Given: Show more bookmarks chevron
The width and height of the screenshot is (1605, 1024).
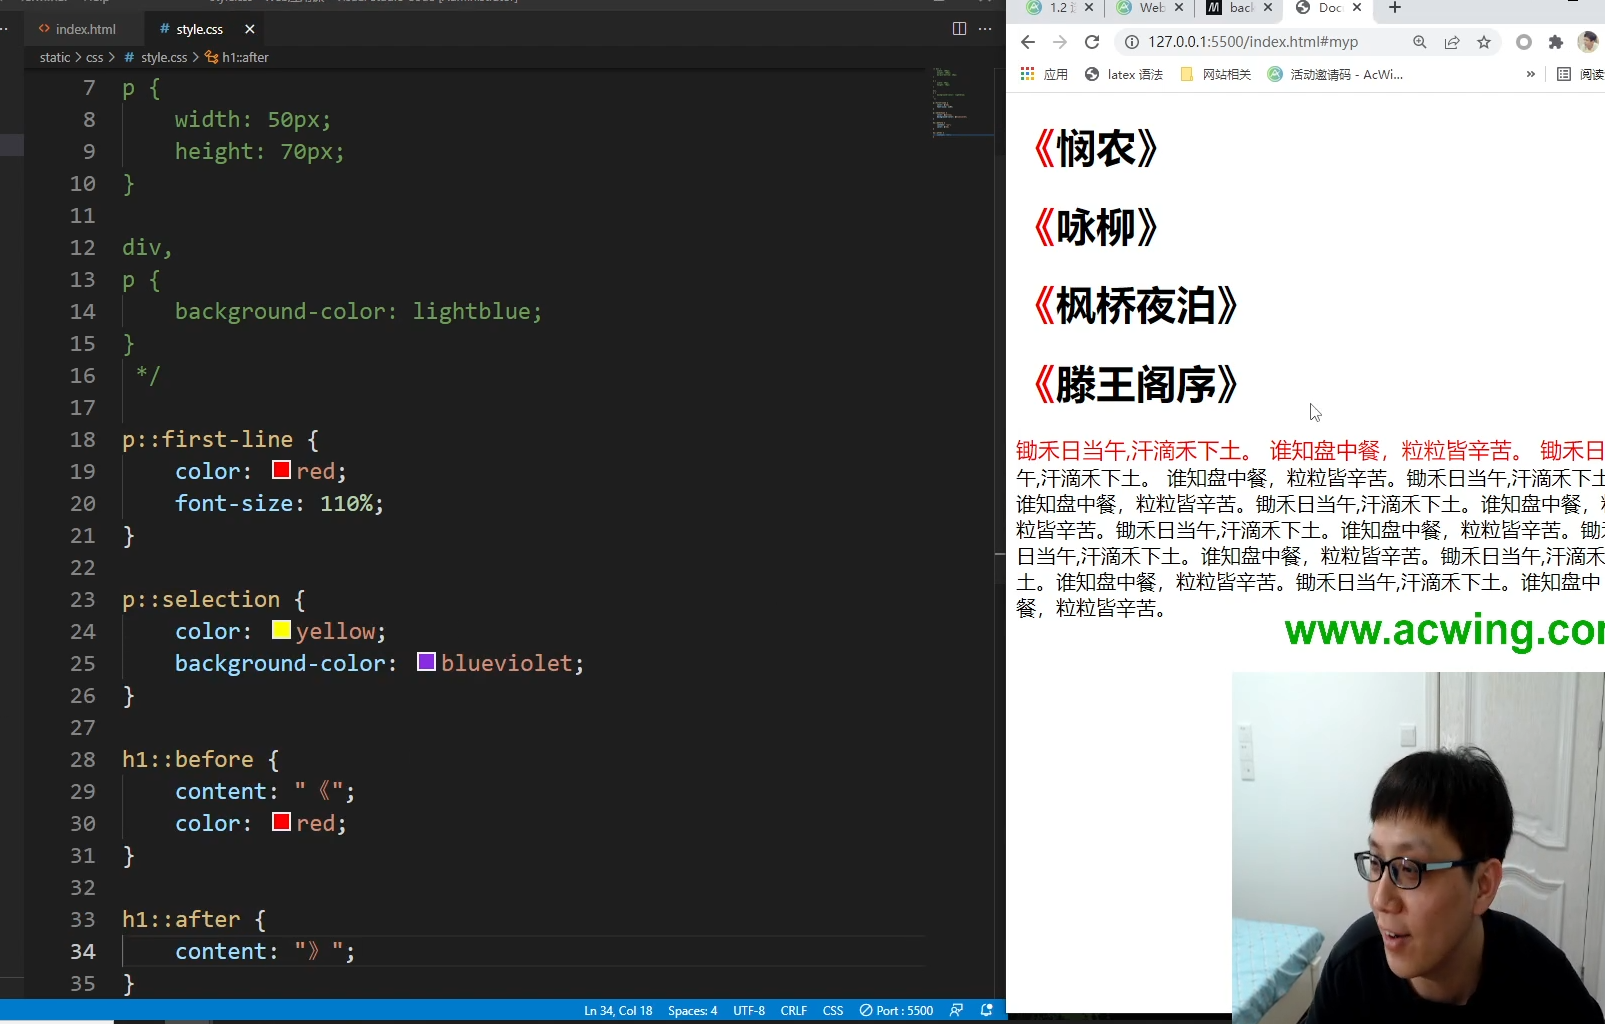Looking at the screenshot, I should pyautogui.click(x=1530, y=74).
